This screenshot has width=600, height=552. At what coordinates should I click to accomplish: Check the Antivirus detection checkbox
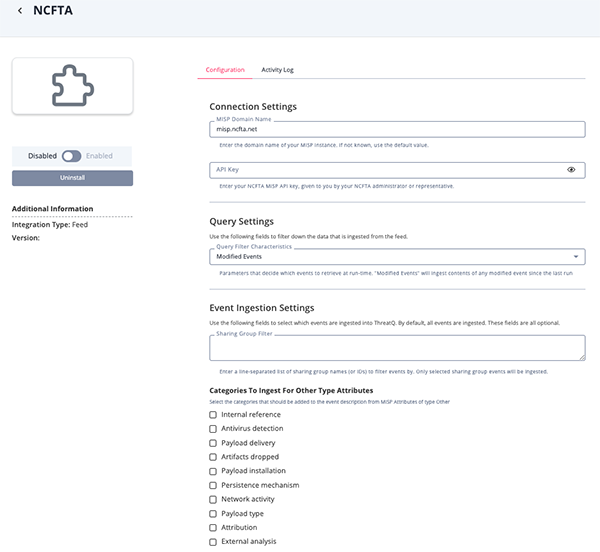coord(213,429)
